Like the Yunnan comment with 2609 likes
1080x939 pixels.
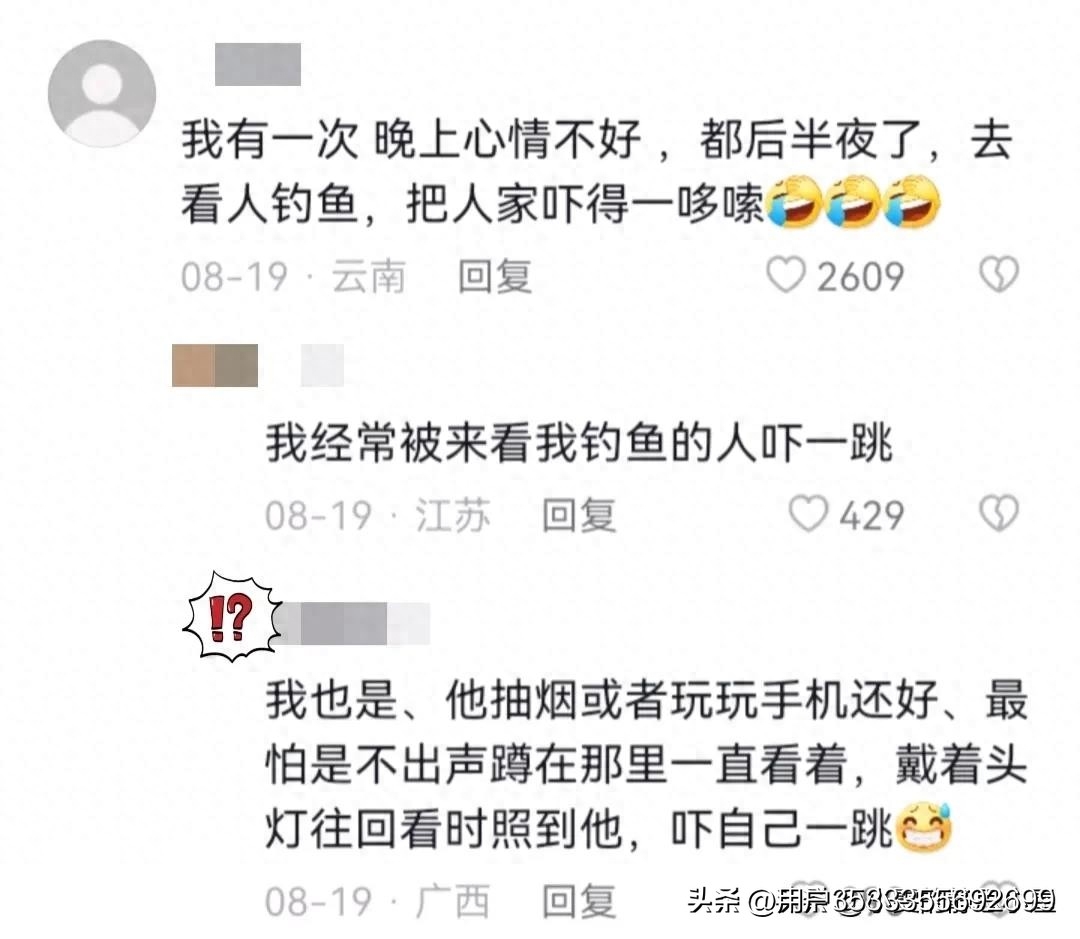coord(786,275)
